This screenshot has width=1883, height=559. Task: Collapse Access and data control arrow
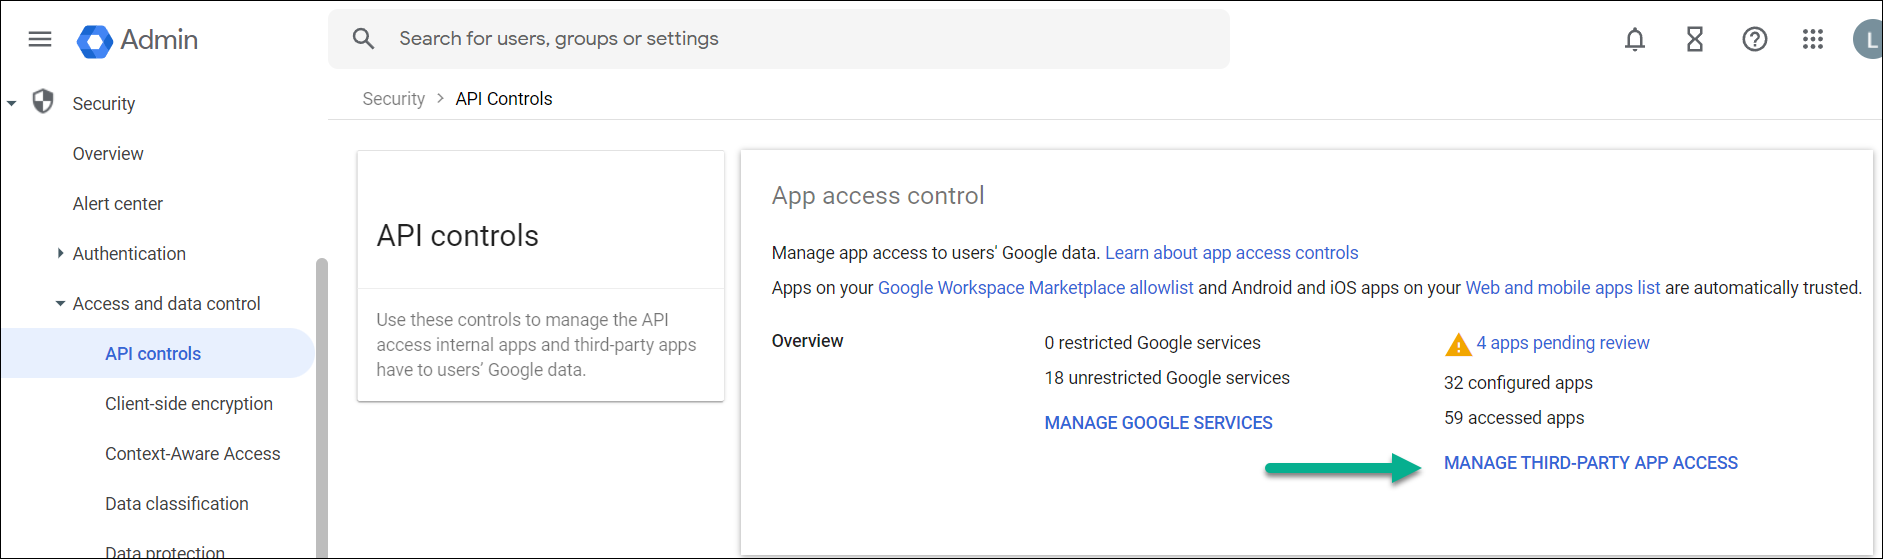tap(60, 303)
